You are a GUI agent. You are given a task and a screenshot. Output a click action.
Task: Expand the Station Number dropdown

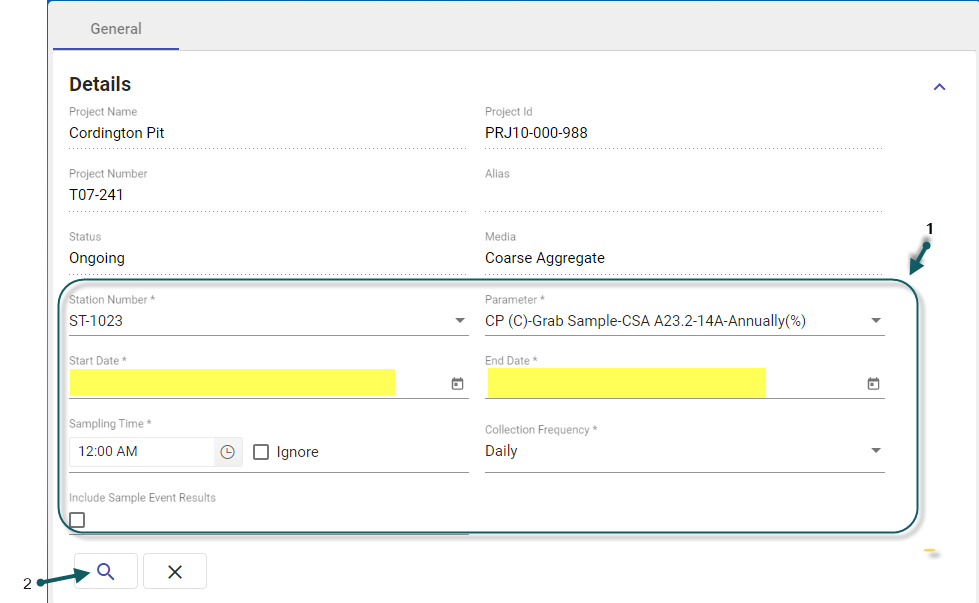[x=460, y=321]
